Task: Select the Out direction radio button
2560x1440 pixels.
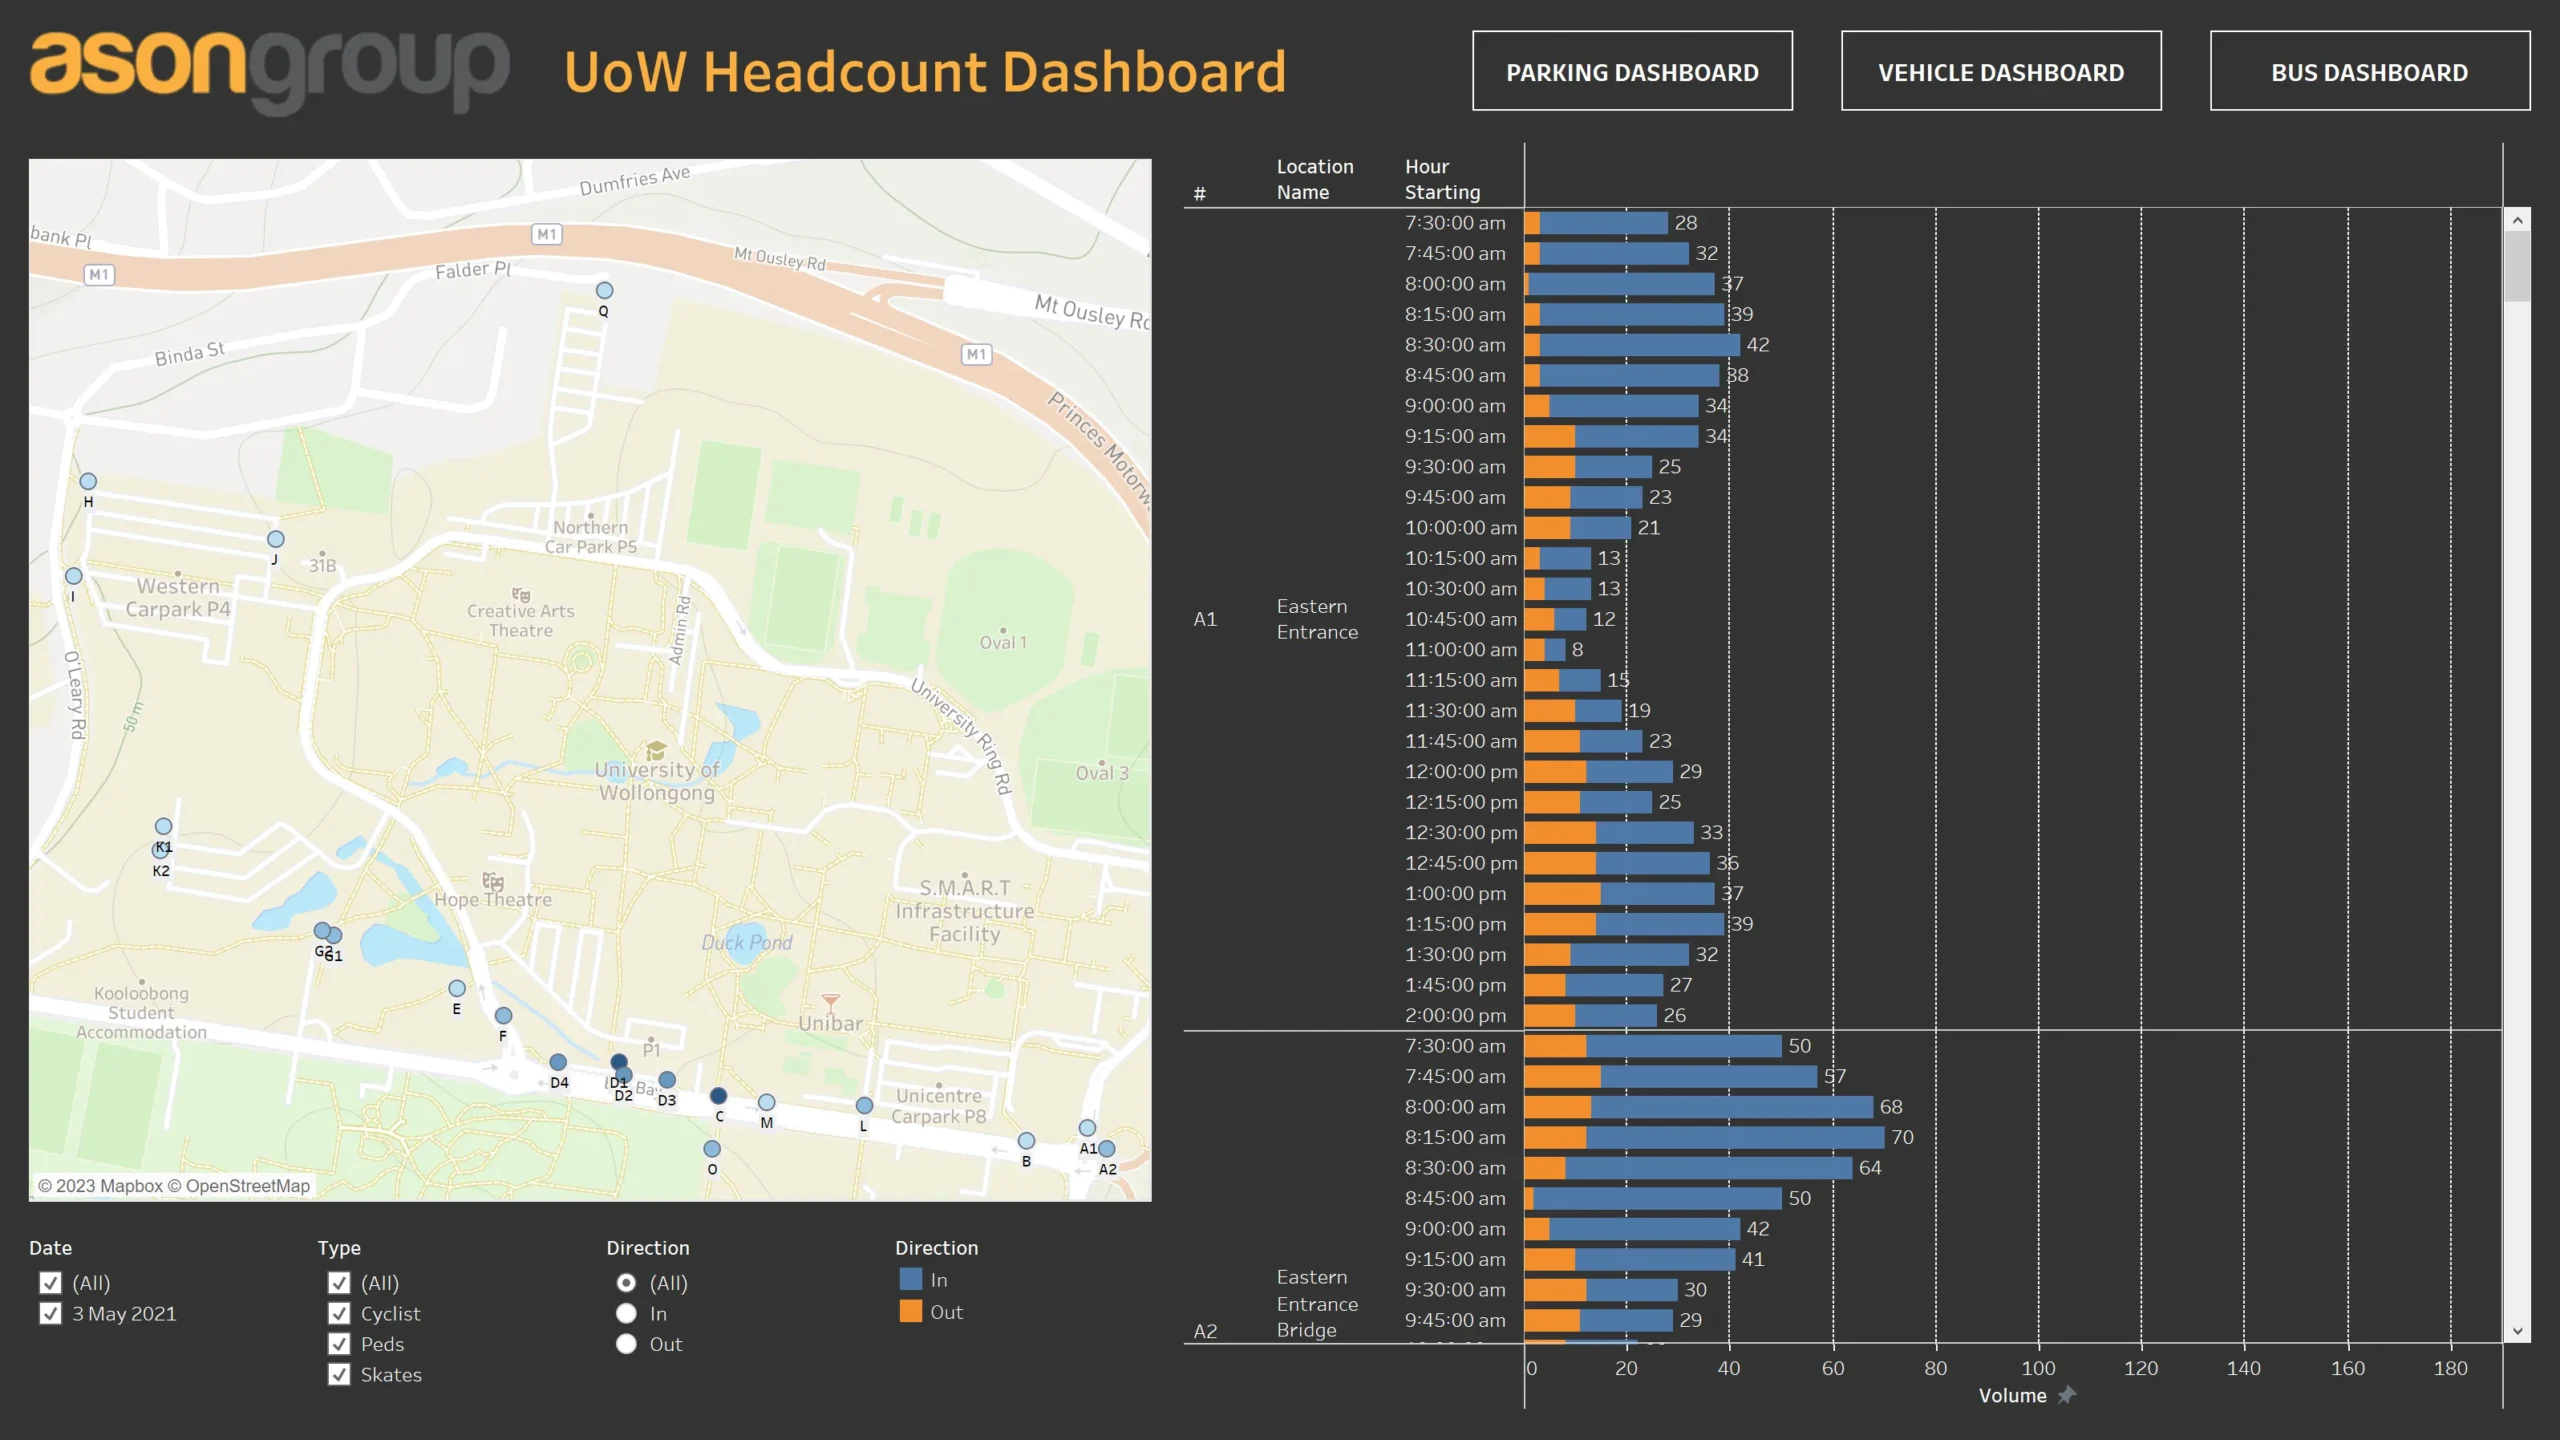Action: [x=626, y=1344]
